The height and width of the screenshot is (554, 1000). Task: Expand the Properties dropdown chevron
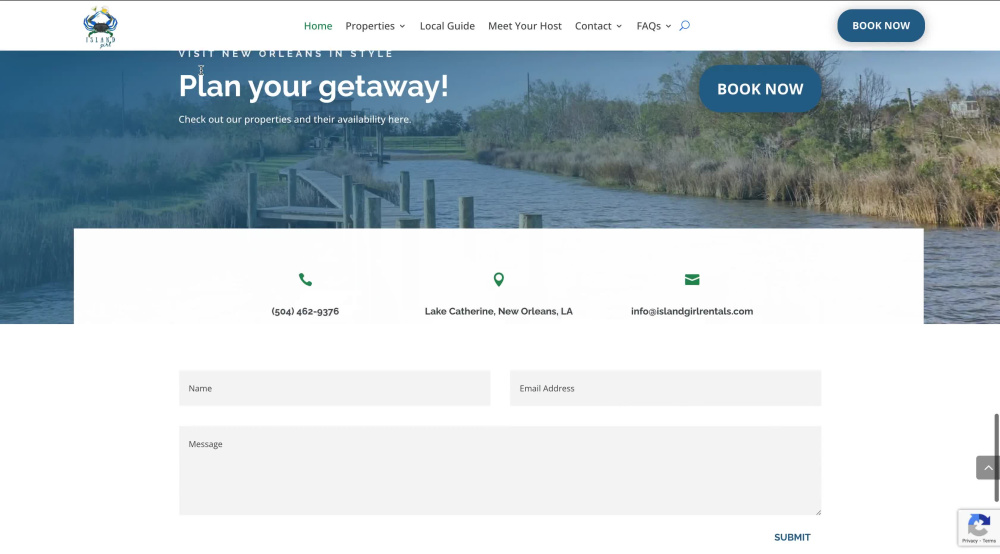tap(402, 26)
